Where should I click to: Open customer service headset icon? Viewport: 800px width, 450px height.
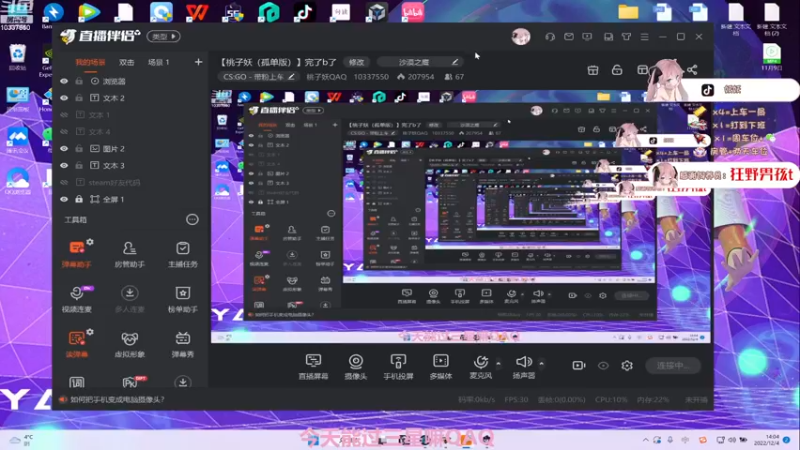(550, 37)
